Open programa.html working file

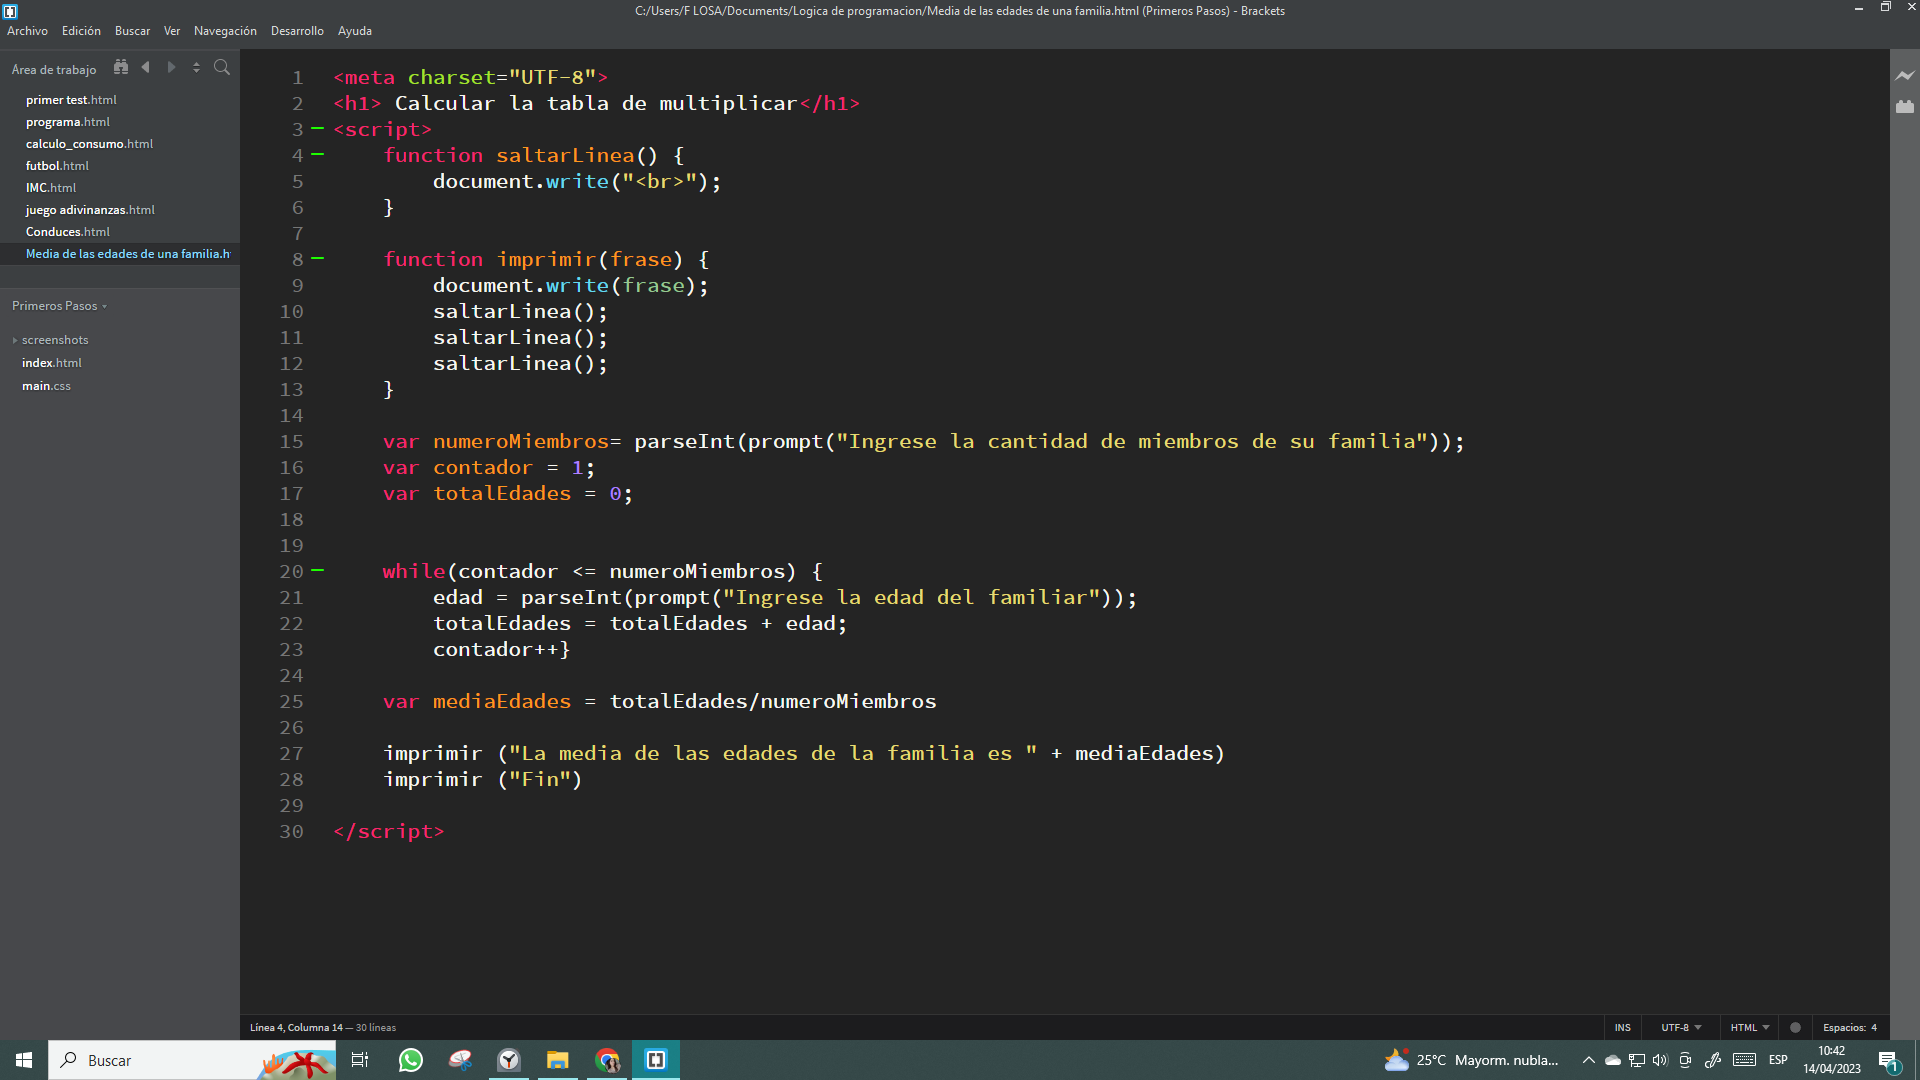pyautogui.click(x=68, y=122)
